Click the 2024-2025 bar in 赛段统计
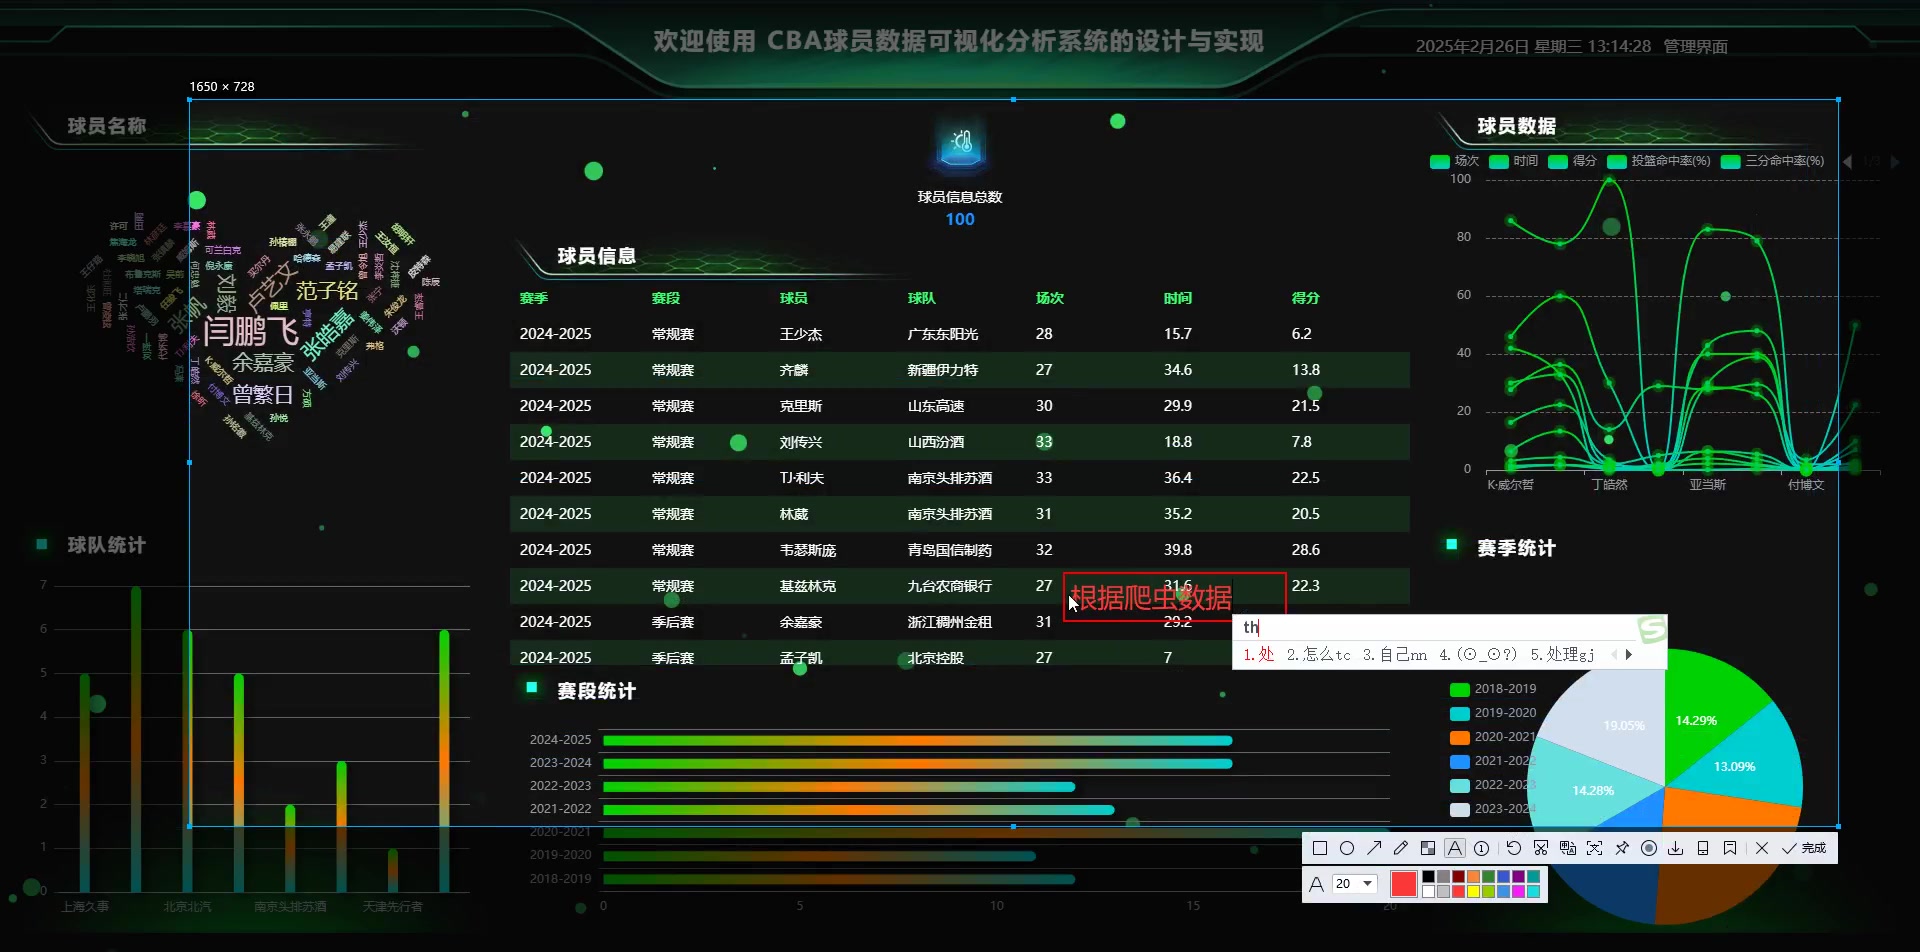 [917, 741]
